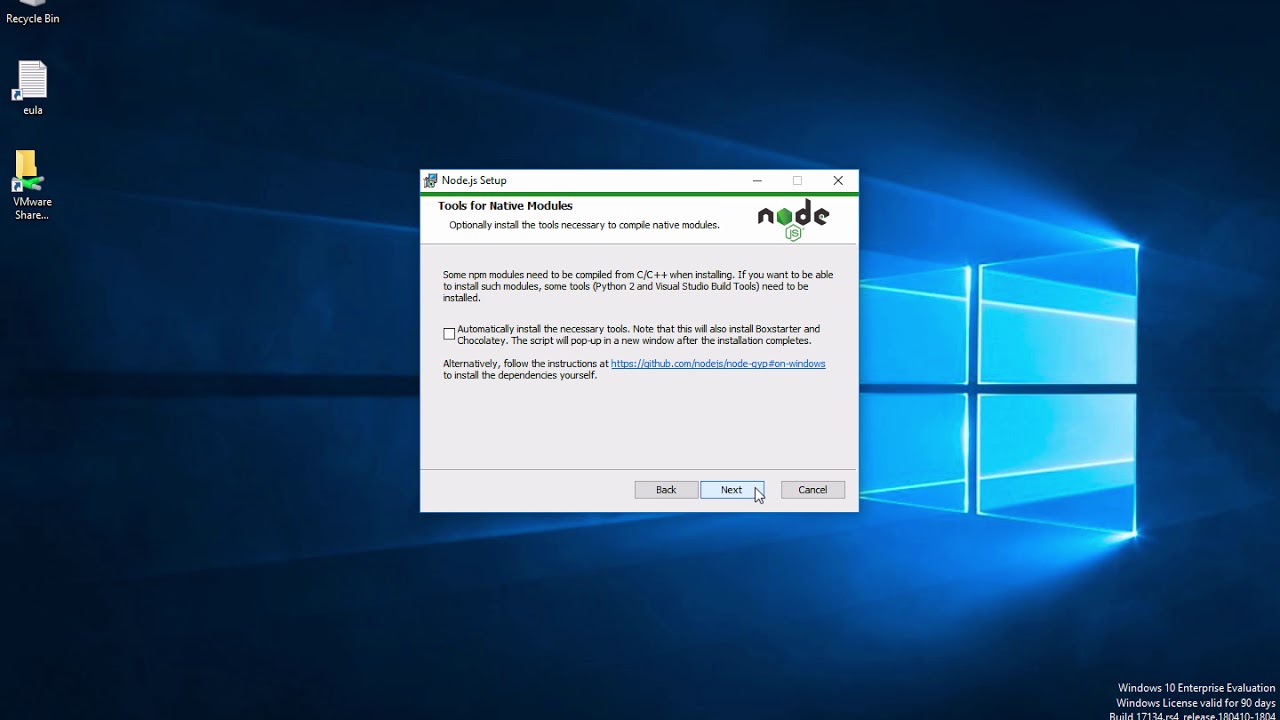Enable automatically install the necessary tools checkbox
Screen dimensions: 1280x720
pos(449,334)
